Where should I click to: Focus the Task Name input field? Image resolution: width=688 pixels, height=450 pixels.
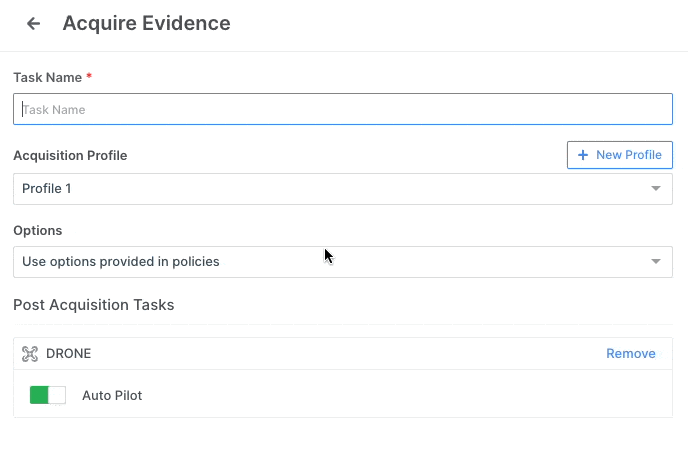tap(343, 109)
